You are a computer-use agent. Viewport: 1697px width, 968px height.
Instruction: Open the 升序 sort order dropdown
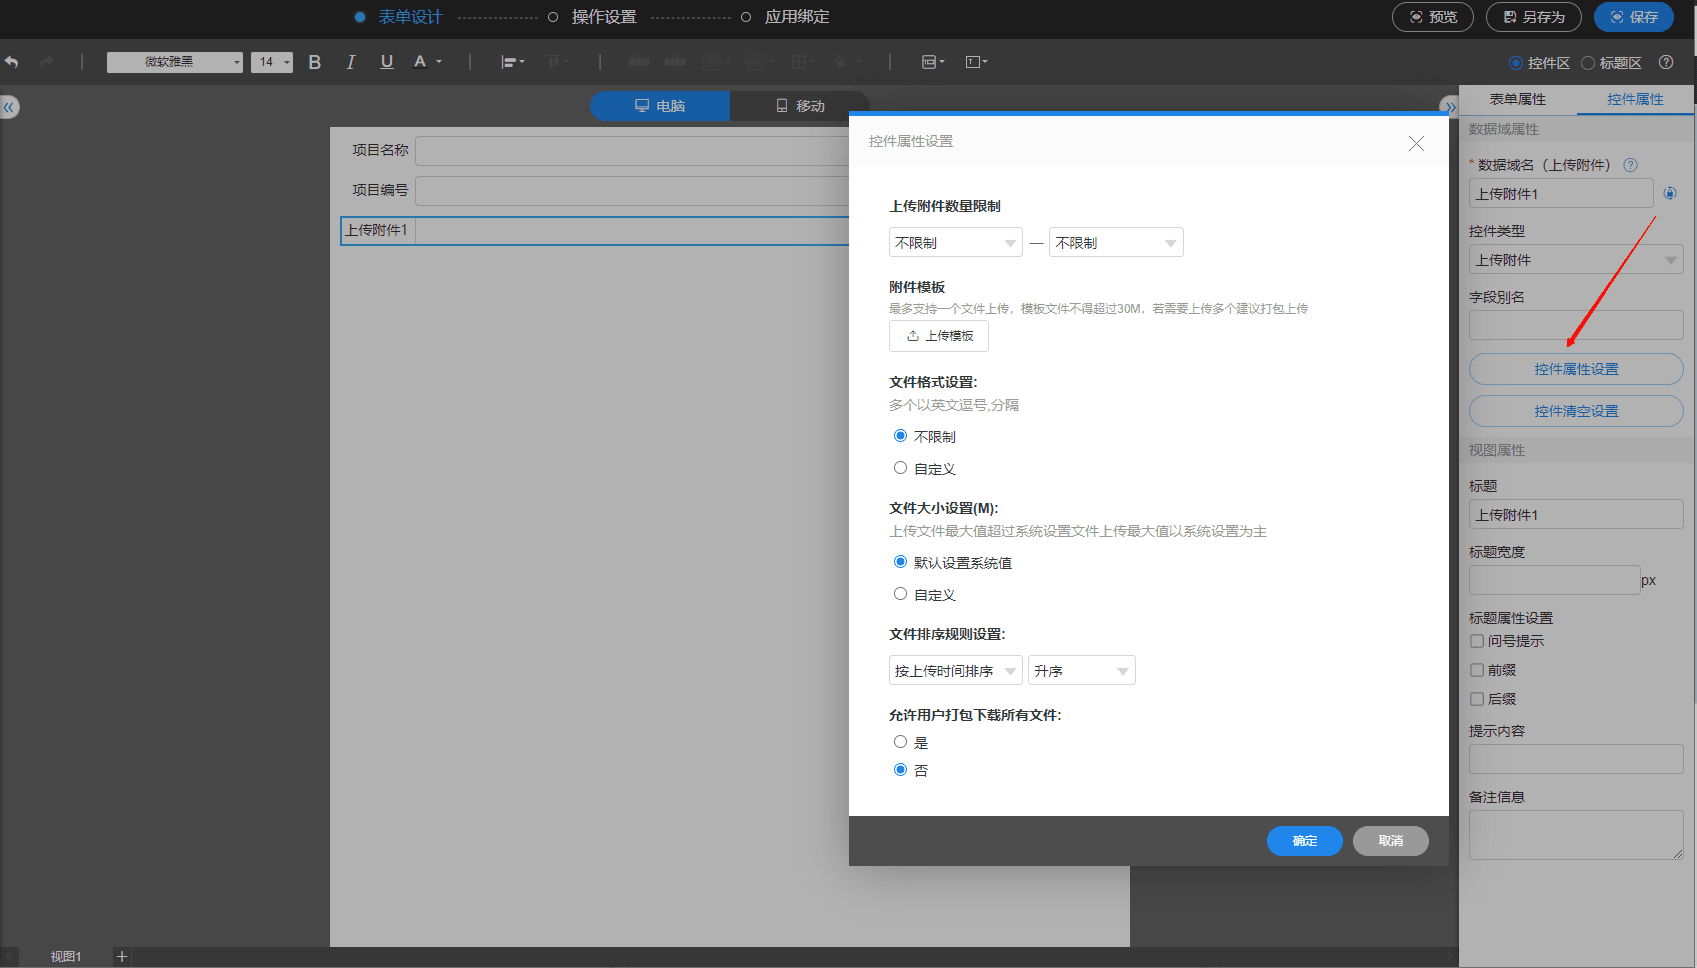pyautogui.click(x=1082, y=671)
